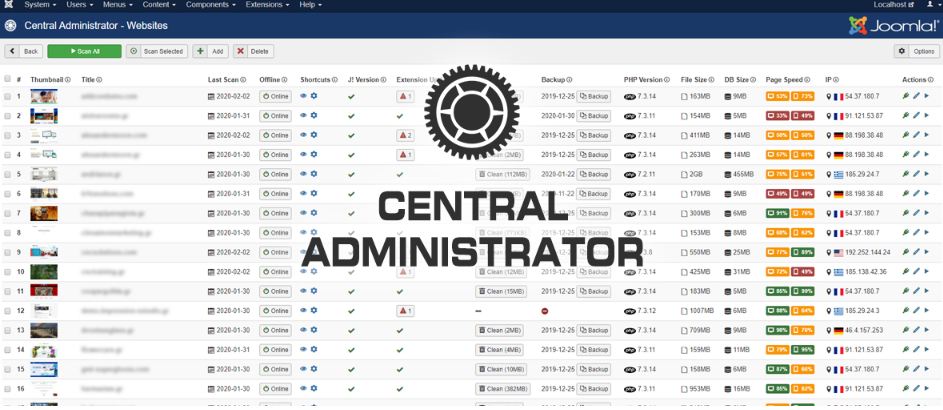Viewport: 943px width, 410px height.
Task: Click the Clean (112MB) button in row 5
Action: (x=503, y=174)
